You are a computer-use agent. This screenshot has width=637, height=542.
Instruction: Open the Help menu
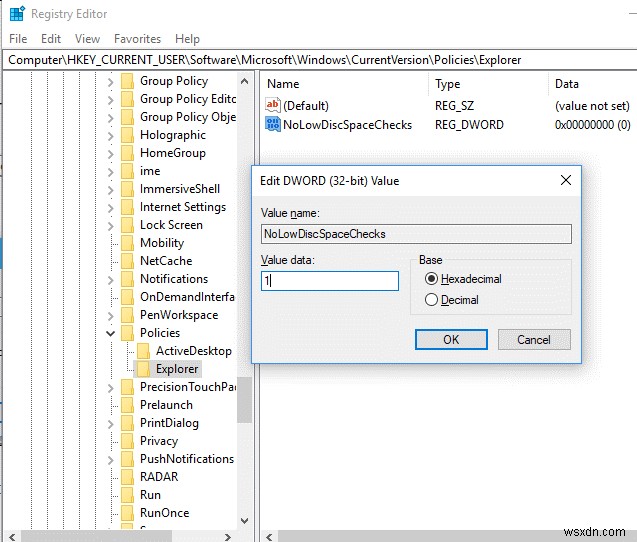tap(187, 39)
